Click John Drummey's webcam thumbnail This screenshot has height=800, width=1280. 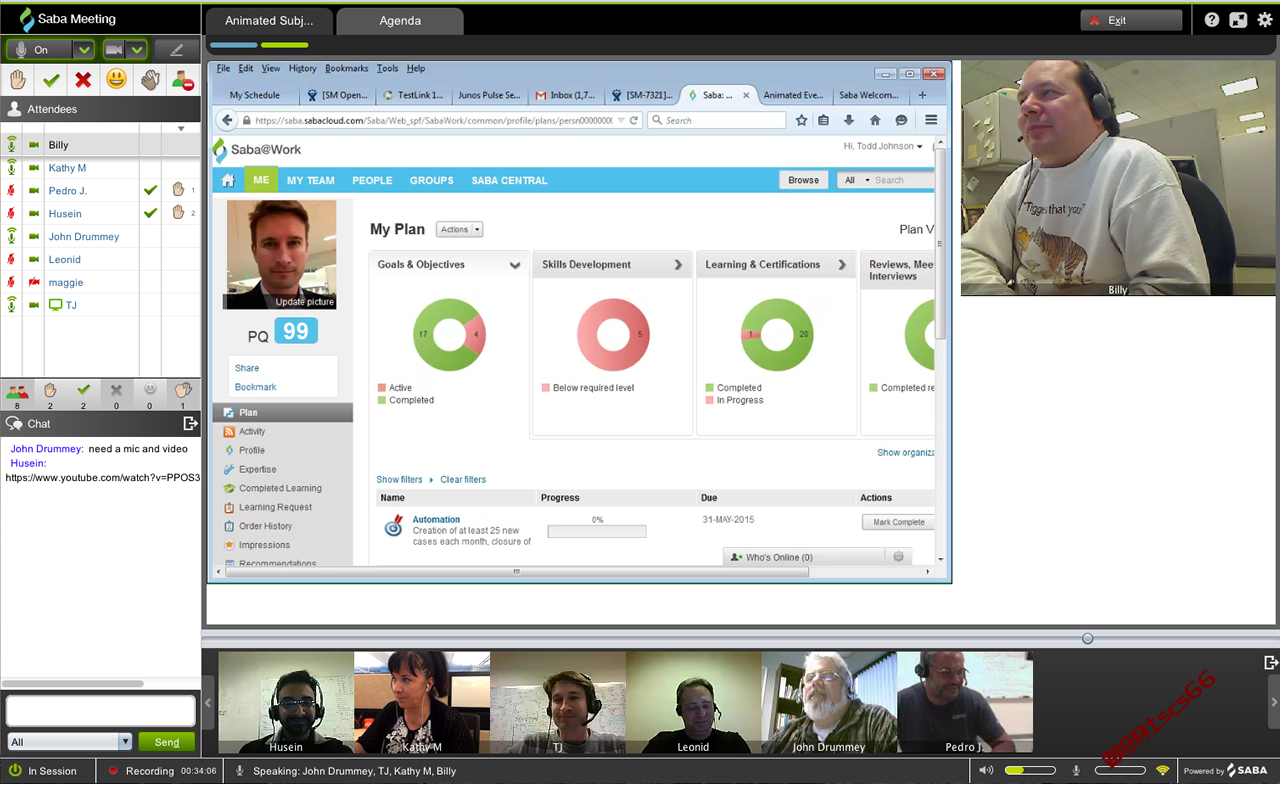[x=829, y=702]
